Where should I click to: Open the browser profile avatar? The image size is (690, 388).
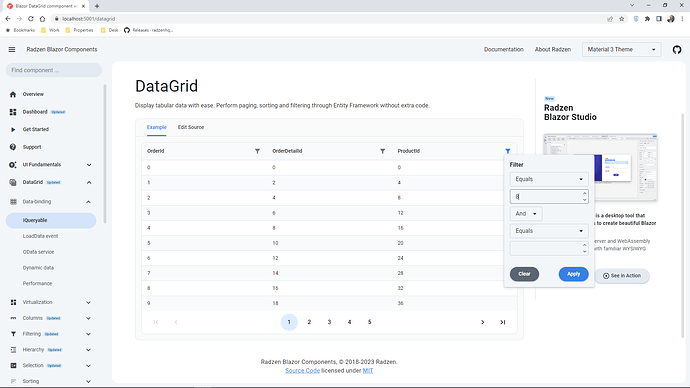click(671, 19)
